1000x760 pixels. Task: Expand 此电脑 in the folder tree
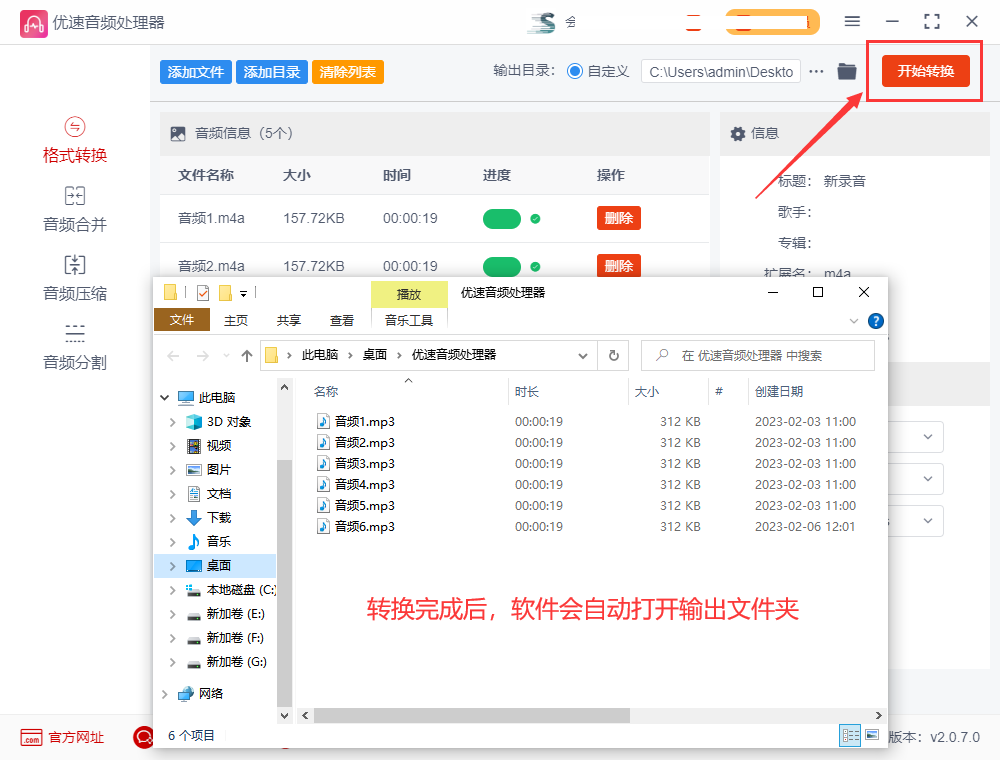click(164, 396)
